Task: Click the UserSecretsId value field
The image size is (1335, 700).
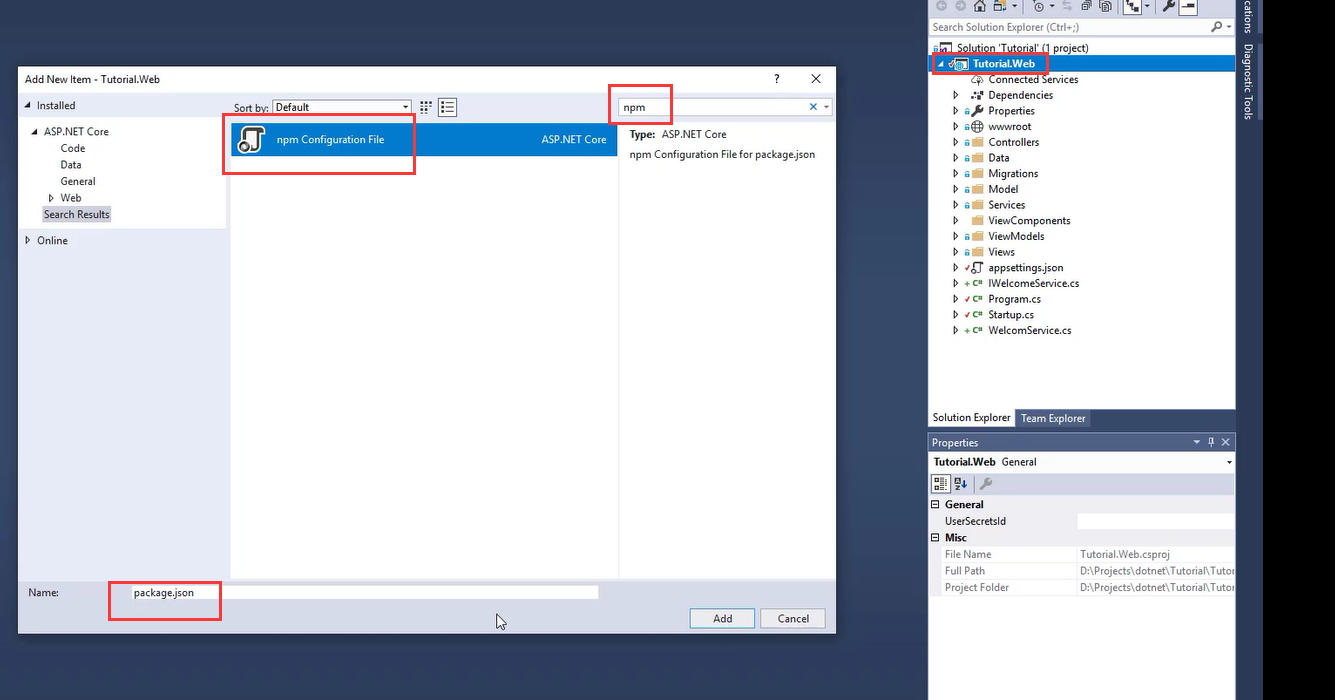Action: (x=1155, y=521)
